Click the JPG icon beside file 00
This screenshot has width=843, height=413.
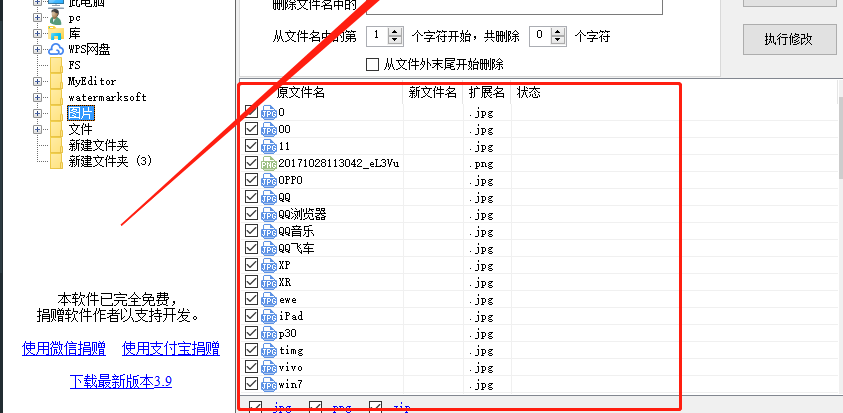[269, 130]
